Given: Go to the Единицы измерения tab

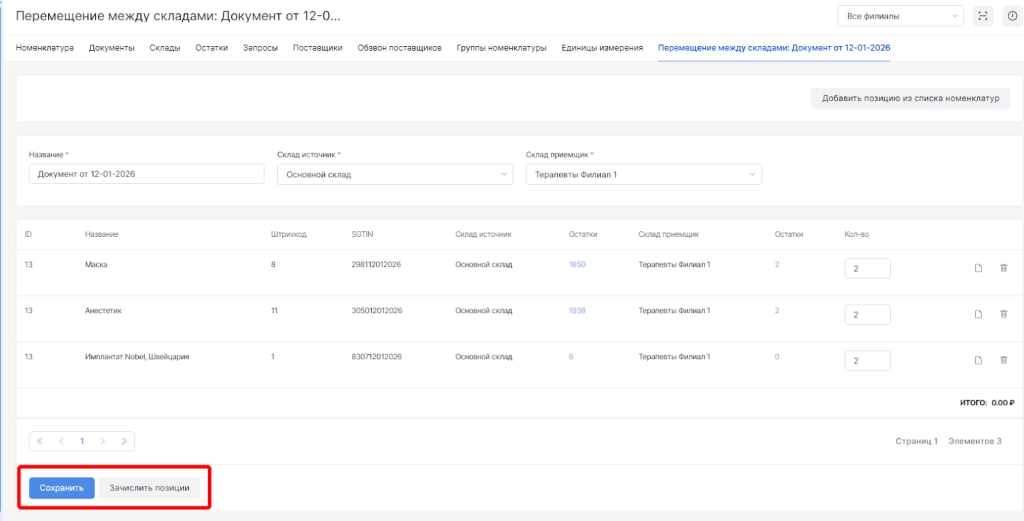Looking at the screenshot, I should coord(602,48).
